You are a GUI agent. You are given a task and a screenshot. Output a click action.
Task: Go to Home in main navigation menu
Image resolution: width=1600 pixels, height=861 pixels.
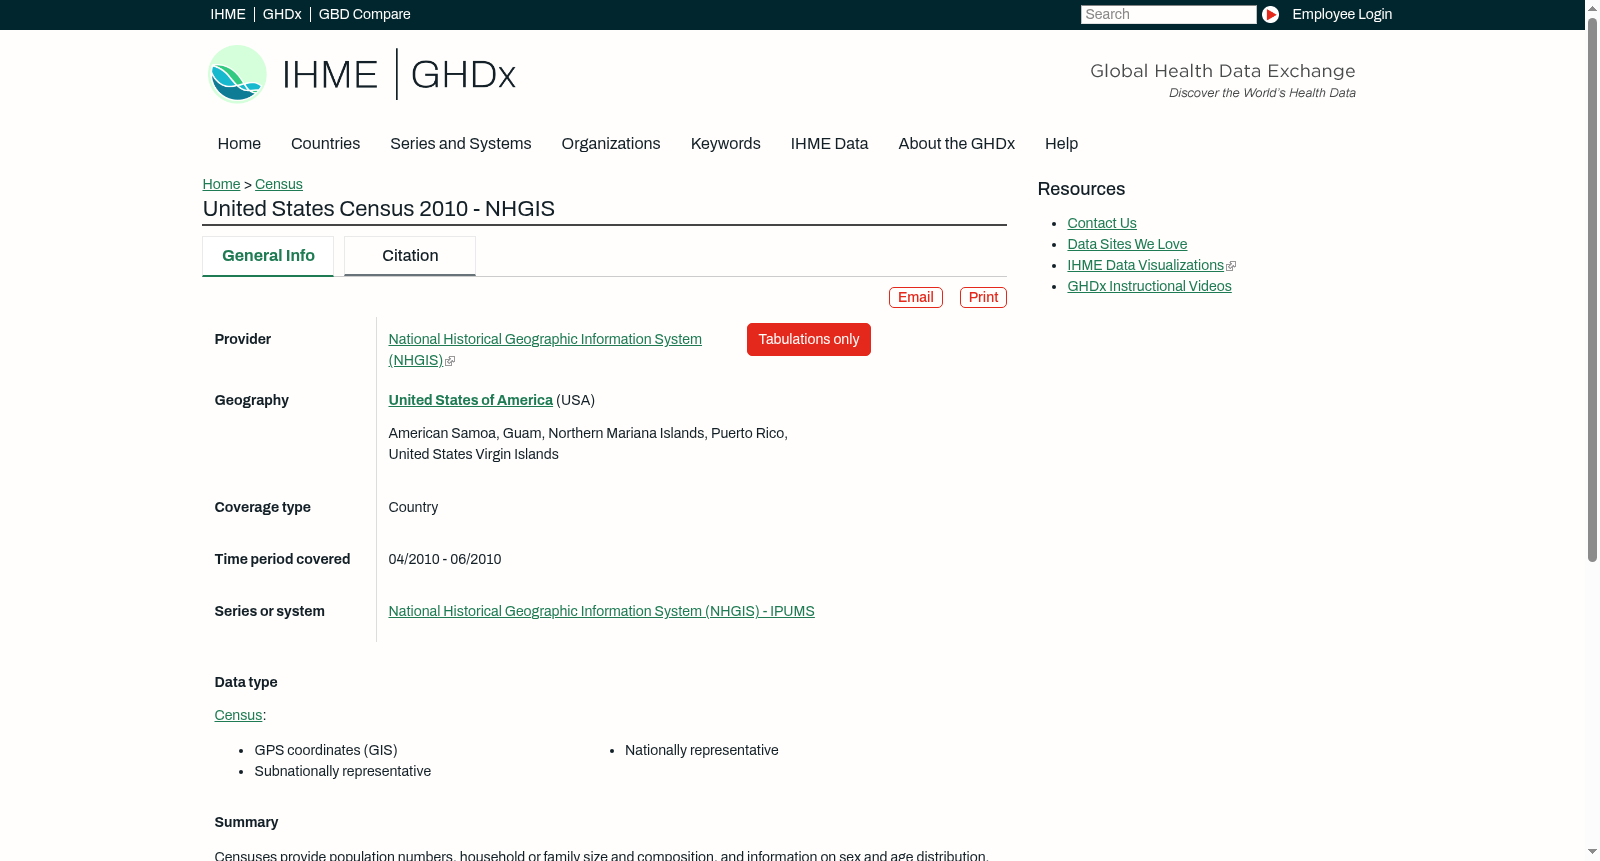[239, 144]
